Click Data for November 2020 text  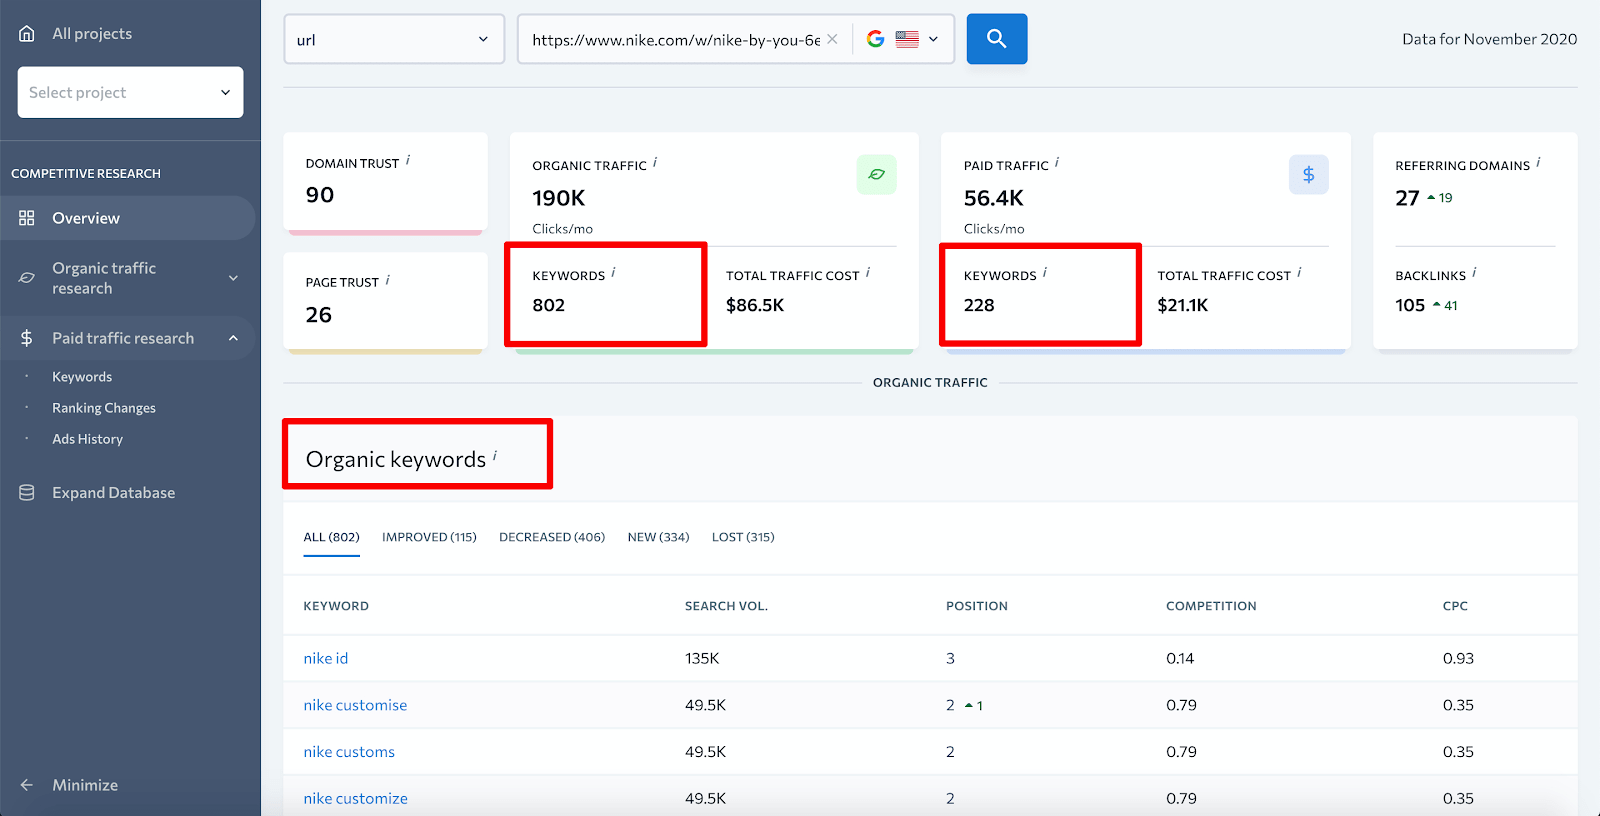click(x=1489, y=39)
